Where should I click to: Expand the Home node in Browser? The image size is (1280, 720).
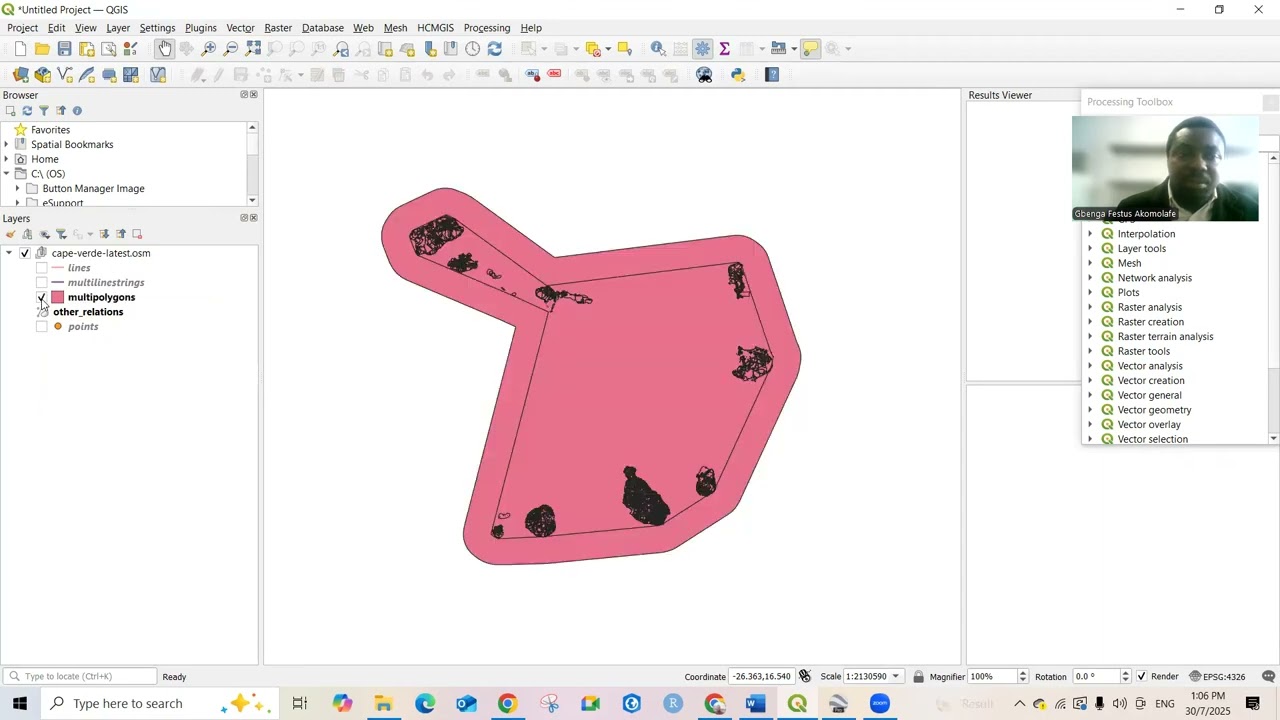(x=7, y=159)
